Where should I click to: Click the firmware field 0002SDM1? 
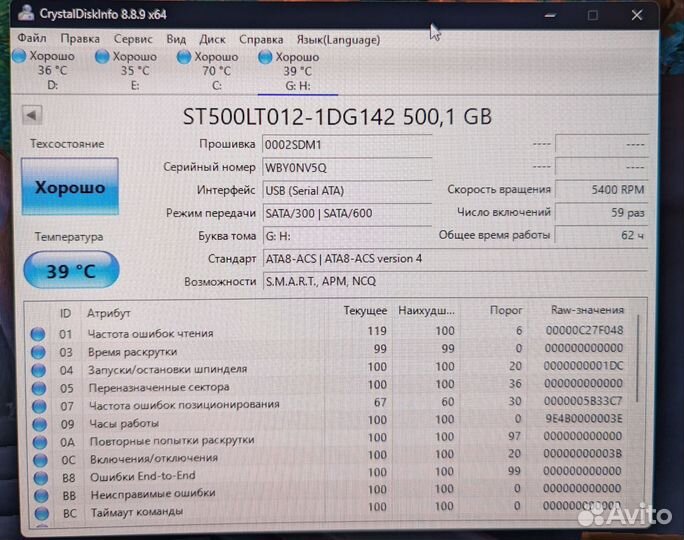347,144
